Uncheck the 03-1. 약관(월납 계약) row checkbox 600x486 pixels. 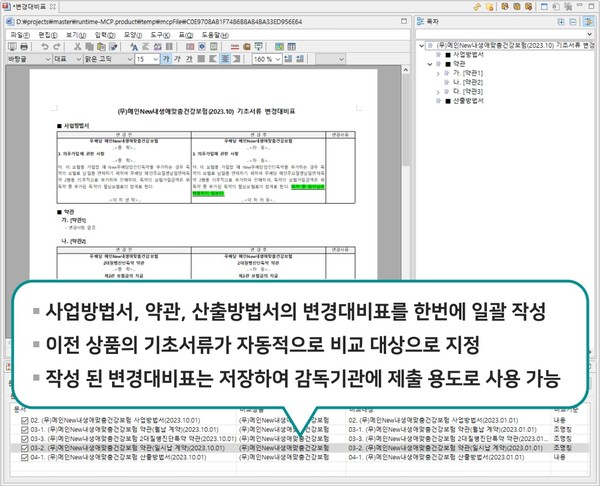tap(25, 429)
